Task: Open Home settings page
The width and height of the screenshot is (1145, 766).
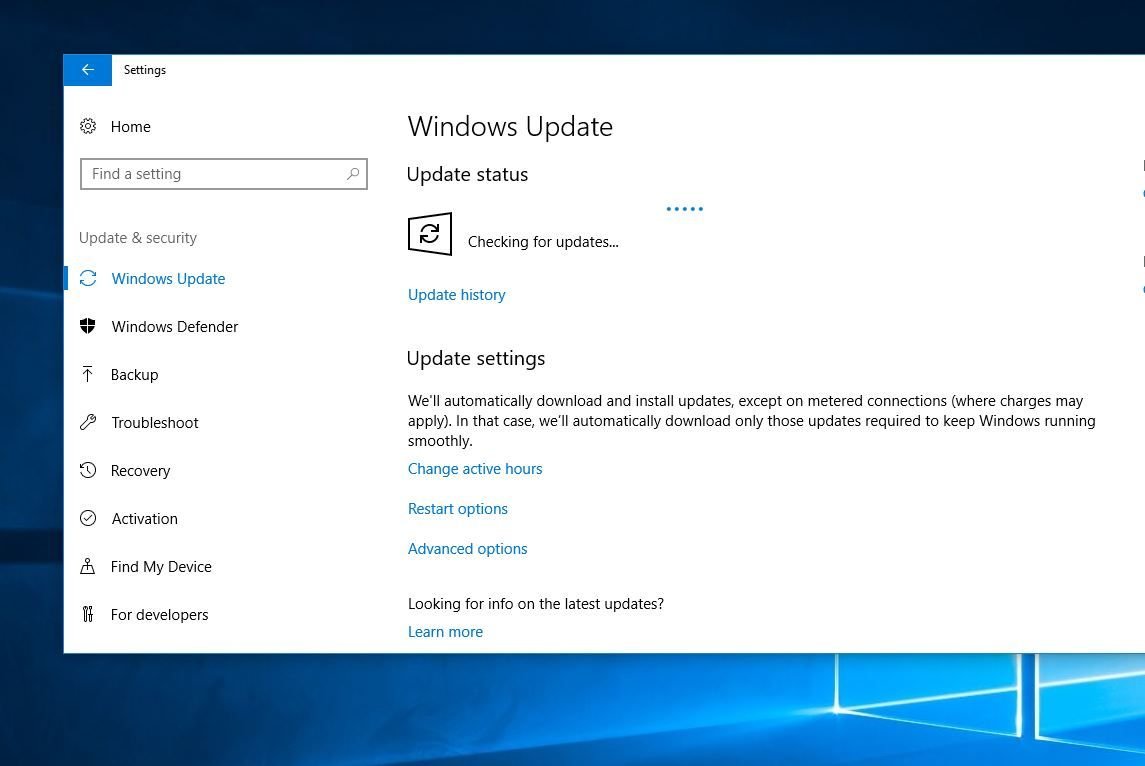Action: [131, 127]
